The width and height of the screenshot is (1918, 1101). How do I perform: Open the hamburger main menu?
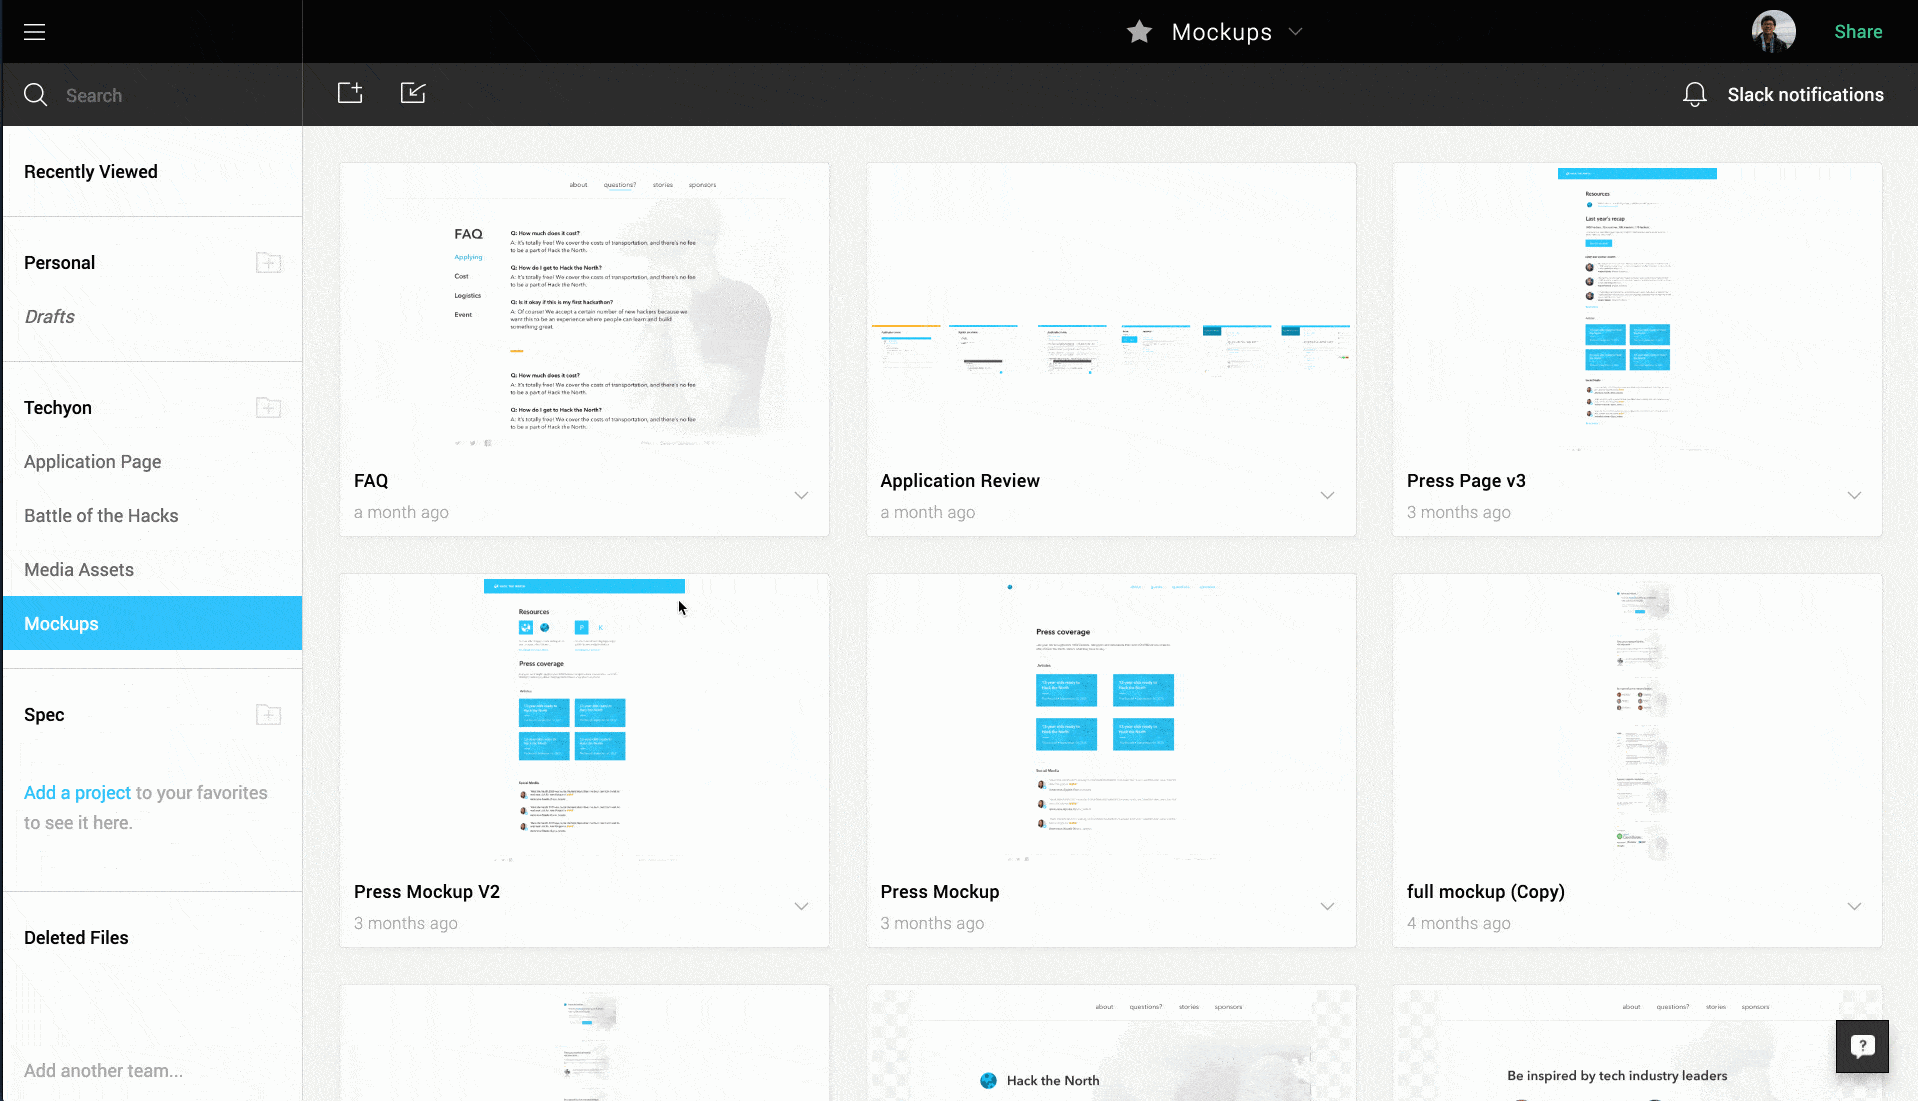(35, 32)
